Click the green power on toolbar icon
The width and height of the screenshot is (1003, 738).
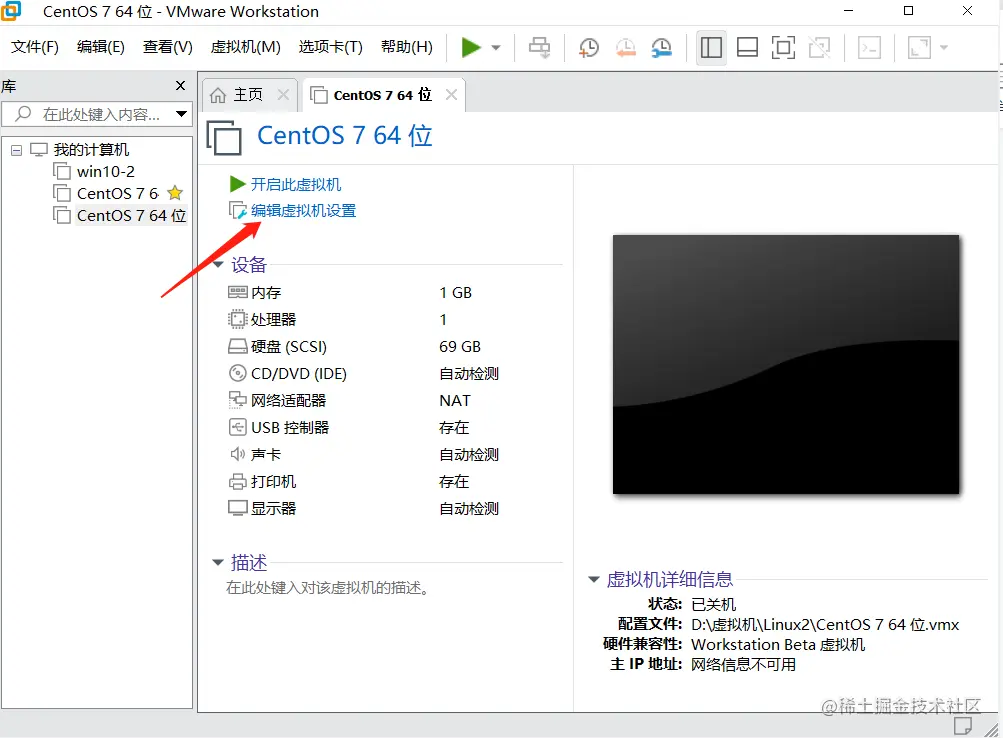click(x=470, y=47)
